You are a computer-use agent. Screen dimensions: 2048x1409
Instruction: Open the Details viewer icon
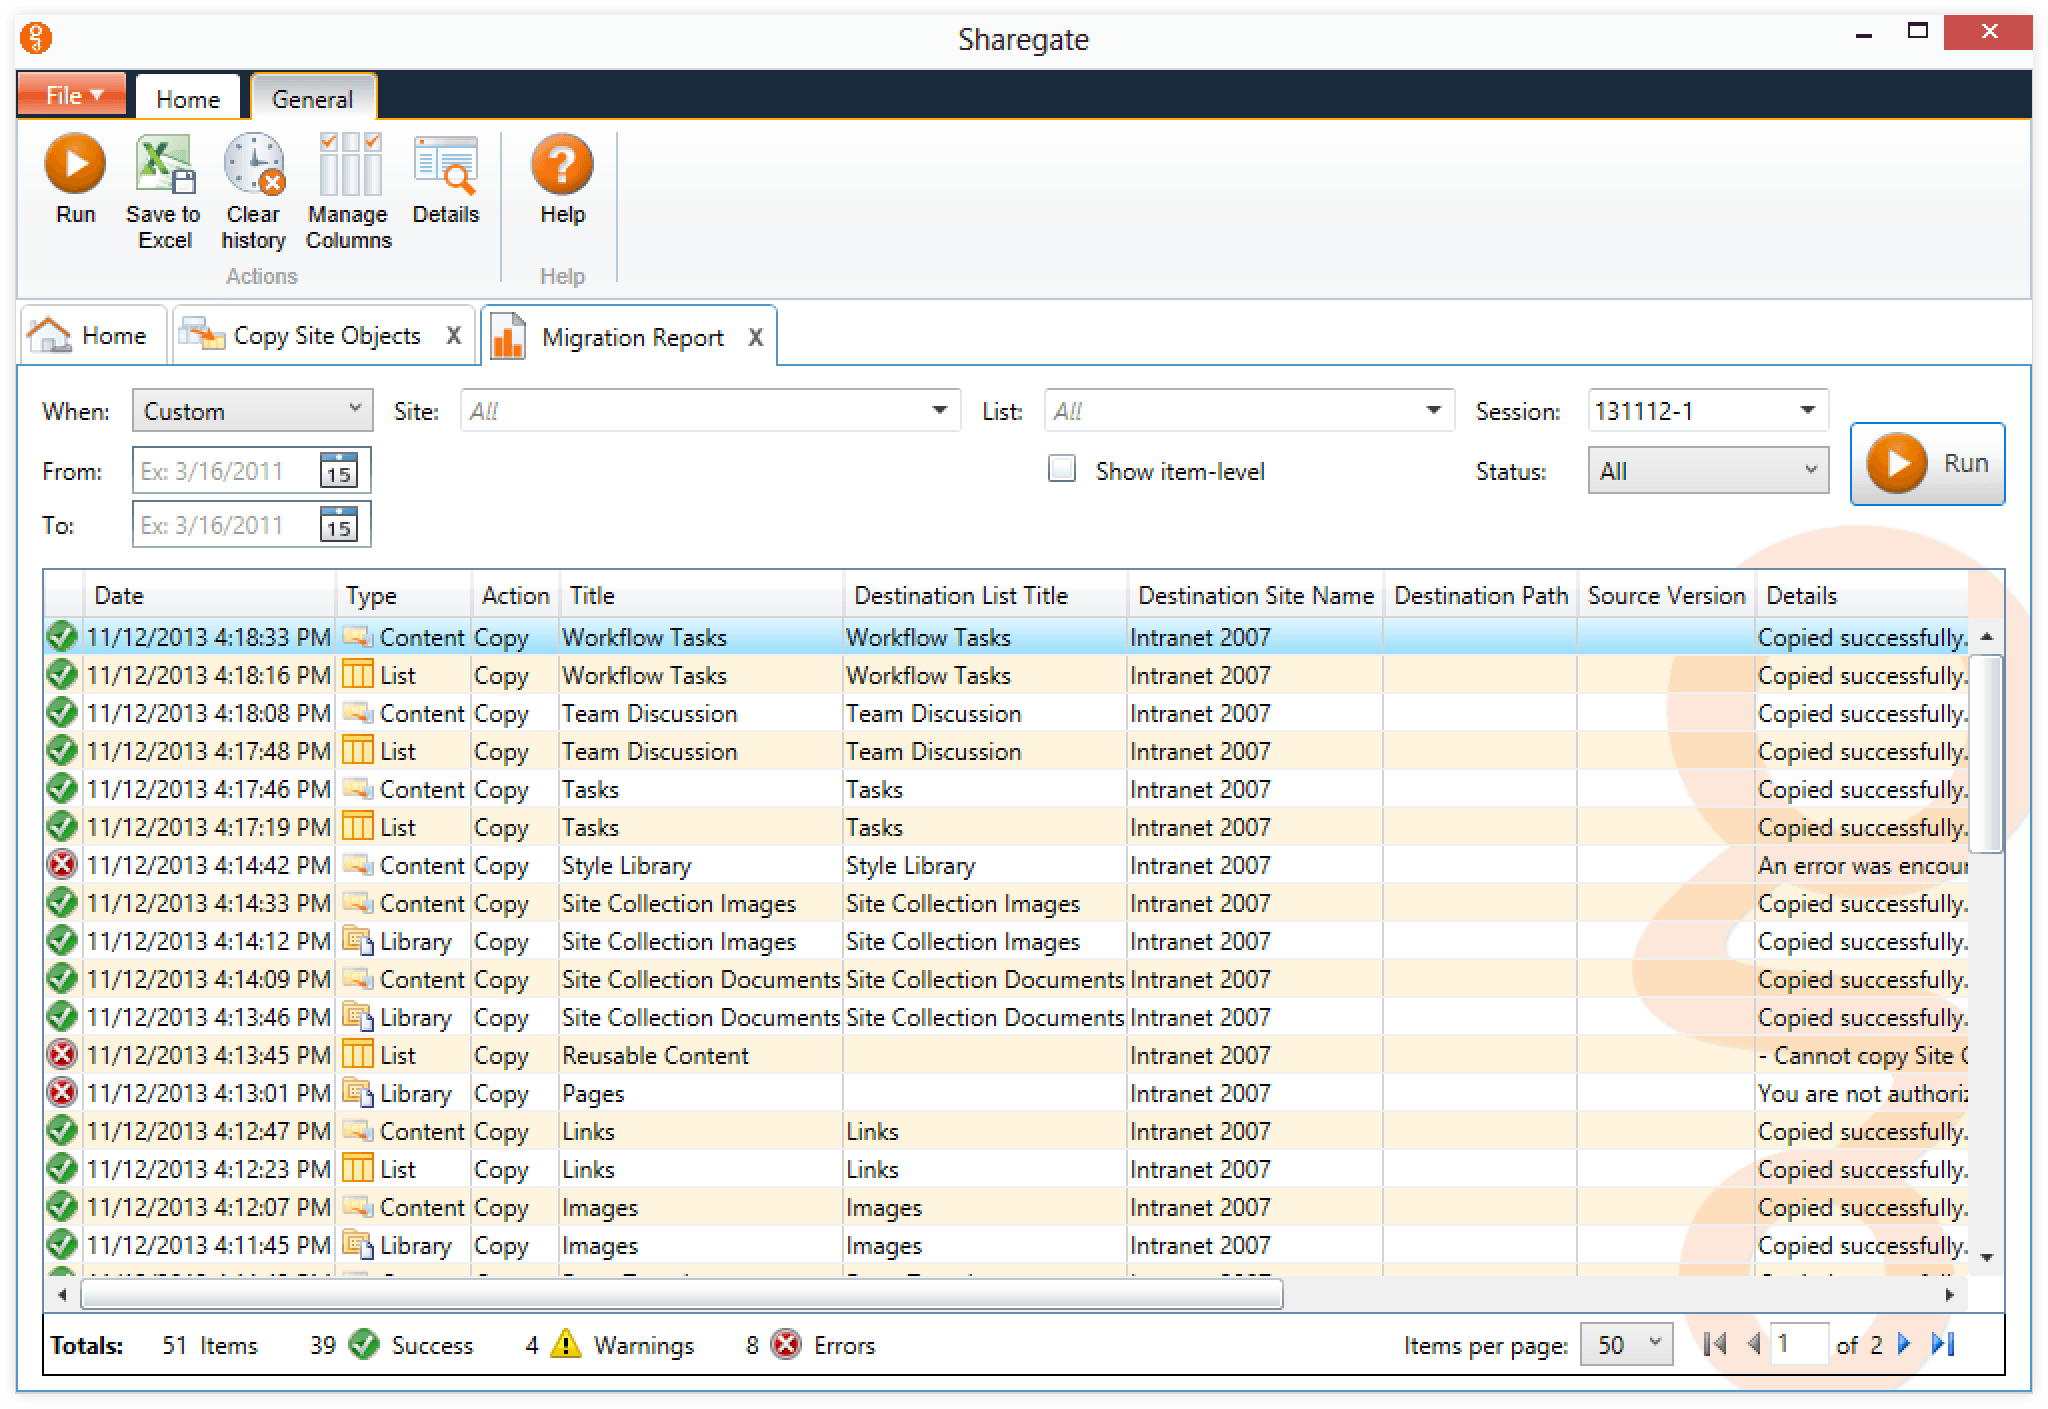(x=446, y=165)
